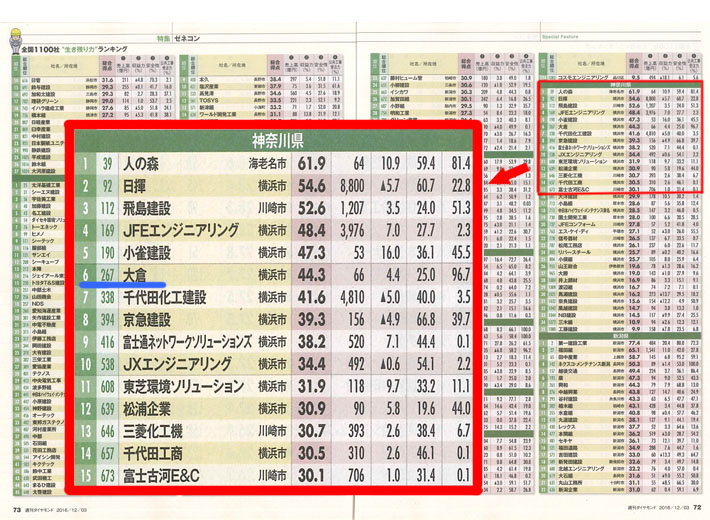Image resolution: width=710 pixels, height=520 pixels.
Task: Select 飛島建設 in the enlarged table
Action: point(147,208)
